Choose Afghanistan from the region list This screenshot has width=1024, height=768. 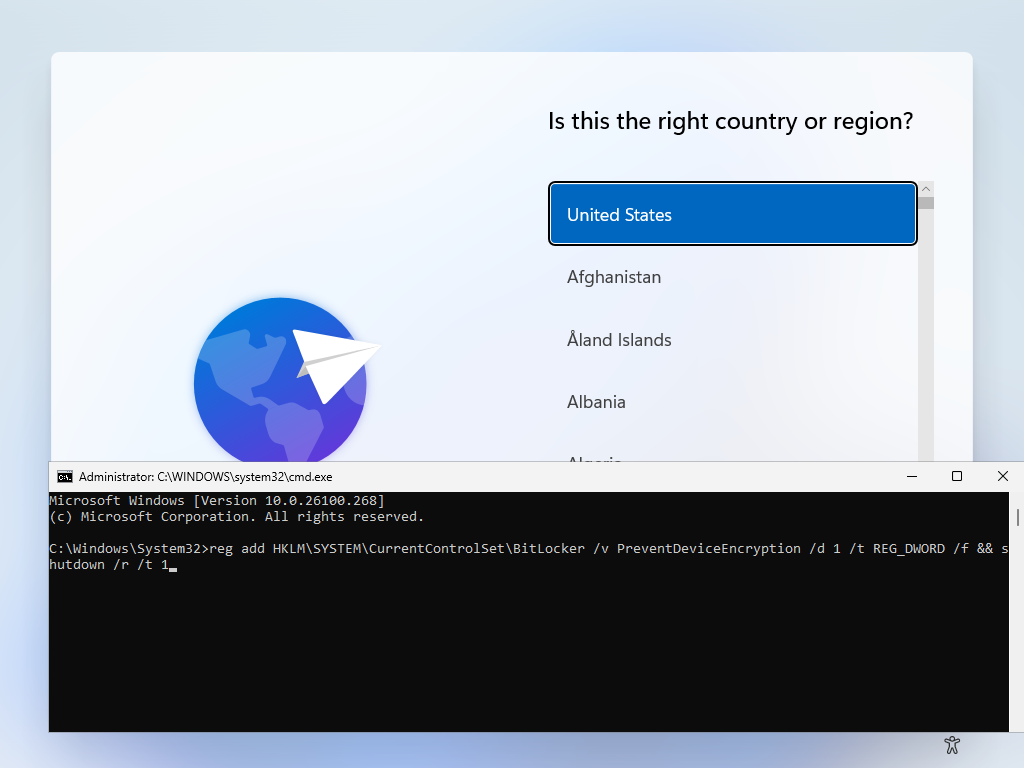point(733,277)
